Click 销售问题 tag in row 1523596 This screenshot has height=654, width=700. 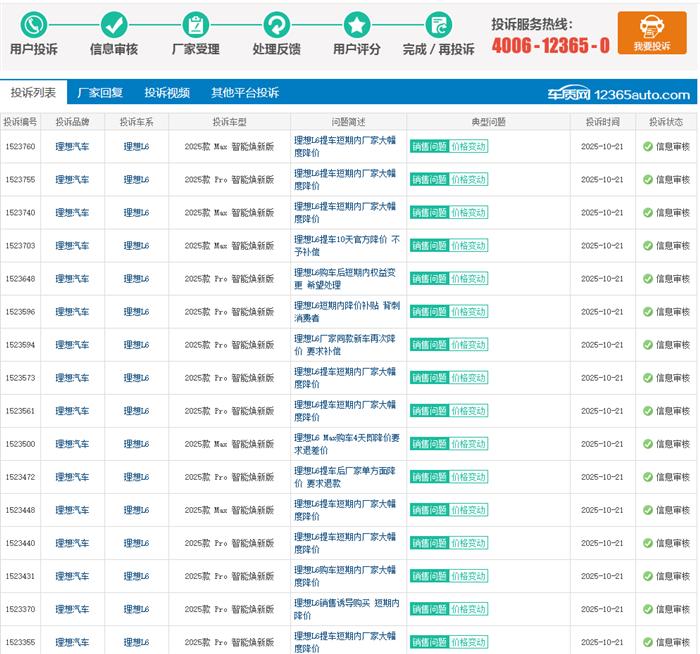[x=429, y=312]
